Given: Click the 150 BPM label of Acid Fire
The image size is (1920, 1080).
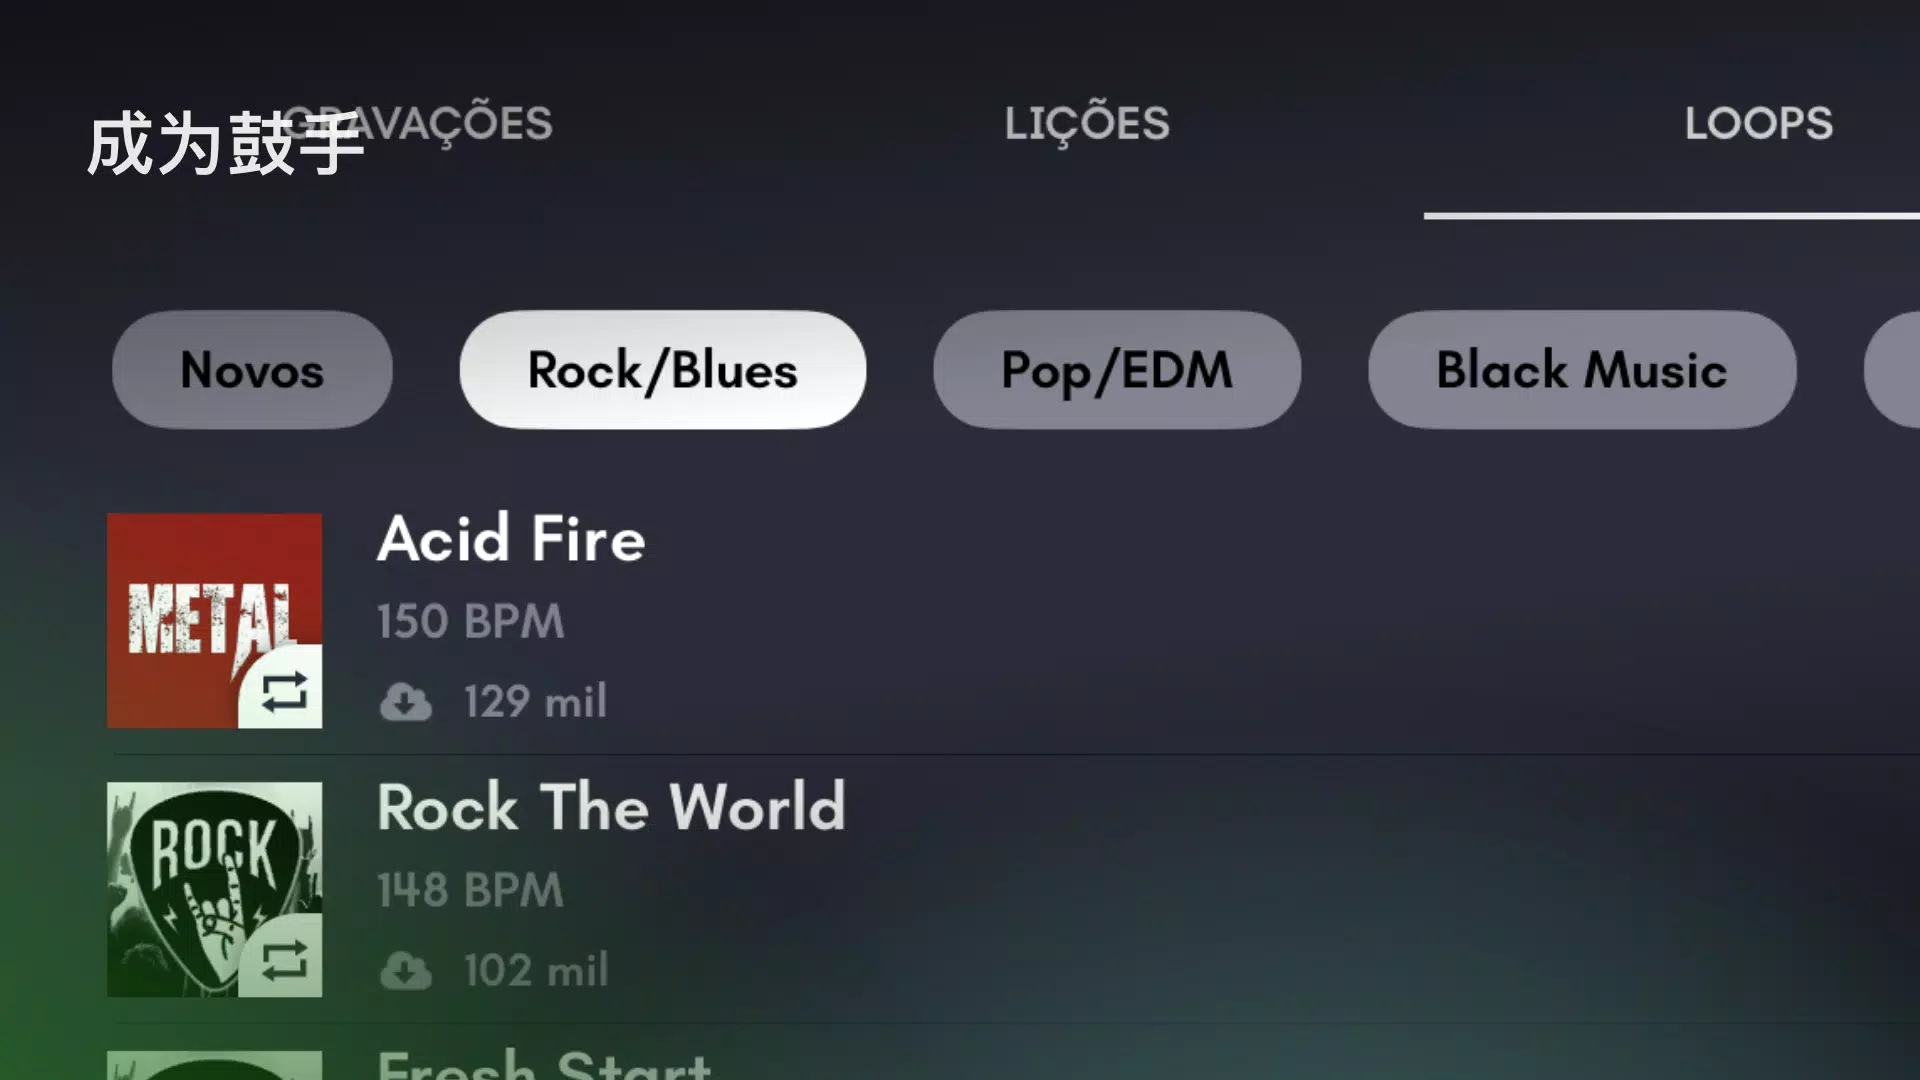Looking at the screenshot, I should (470, 621).
